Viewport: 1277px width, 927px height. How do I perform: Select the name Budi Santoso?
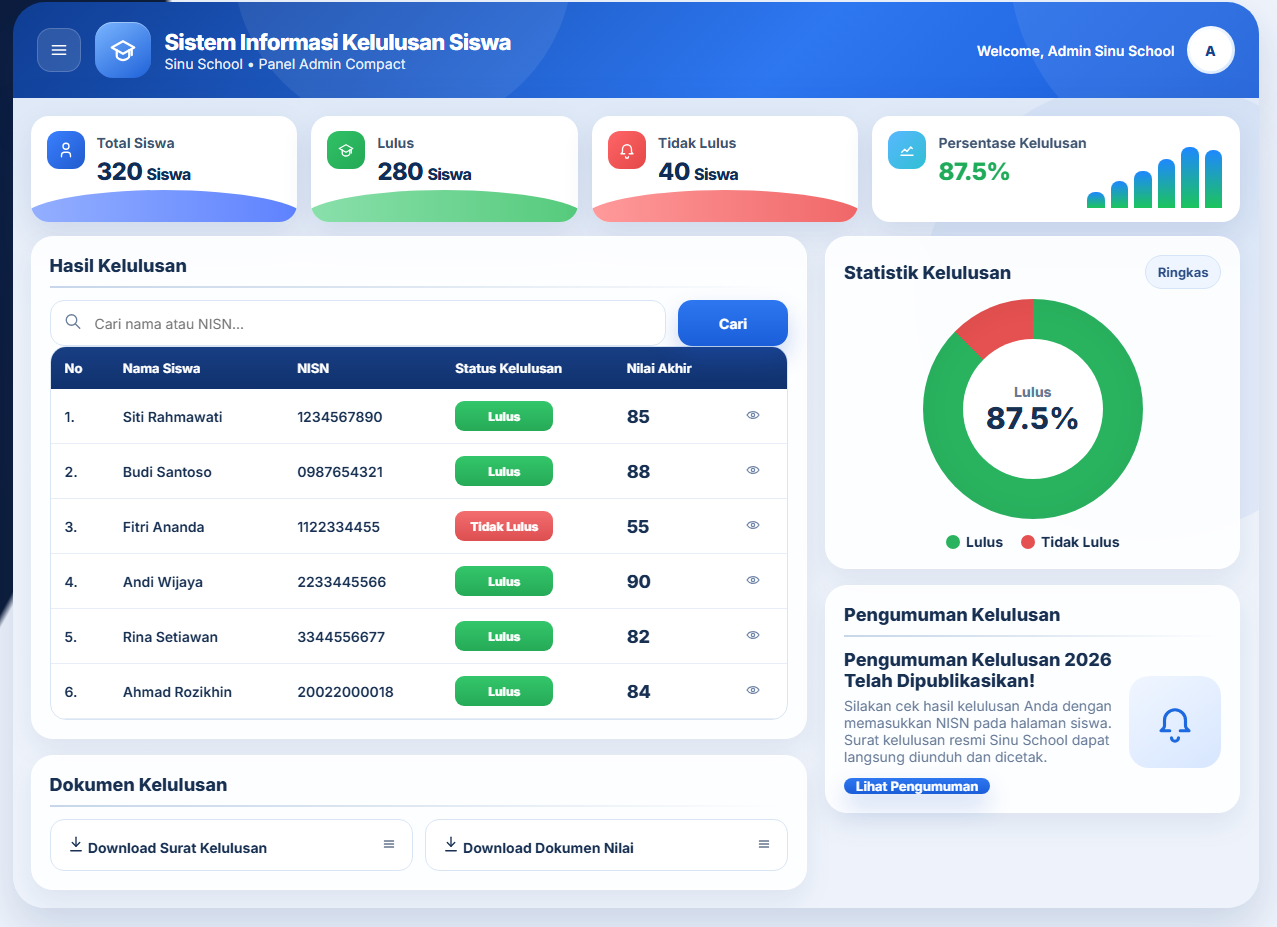(167, 472)
